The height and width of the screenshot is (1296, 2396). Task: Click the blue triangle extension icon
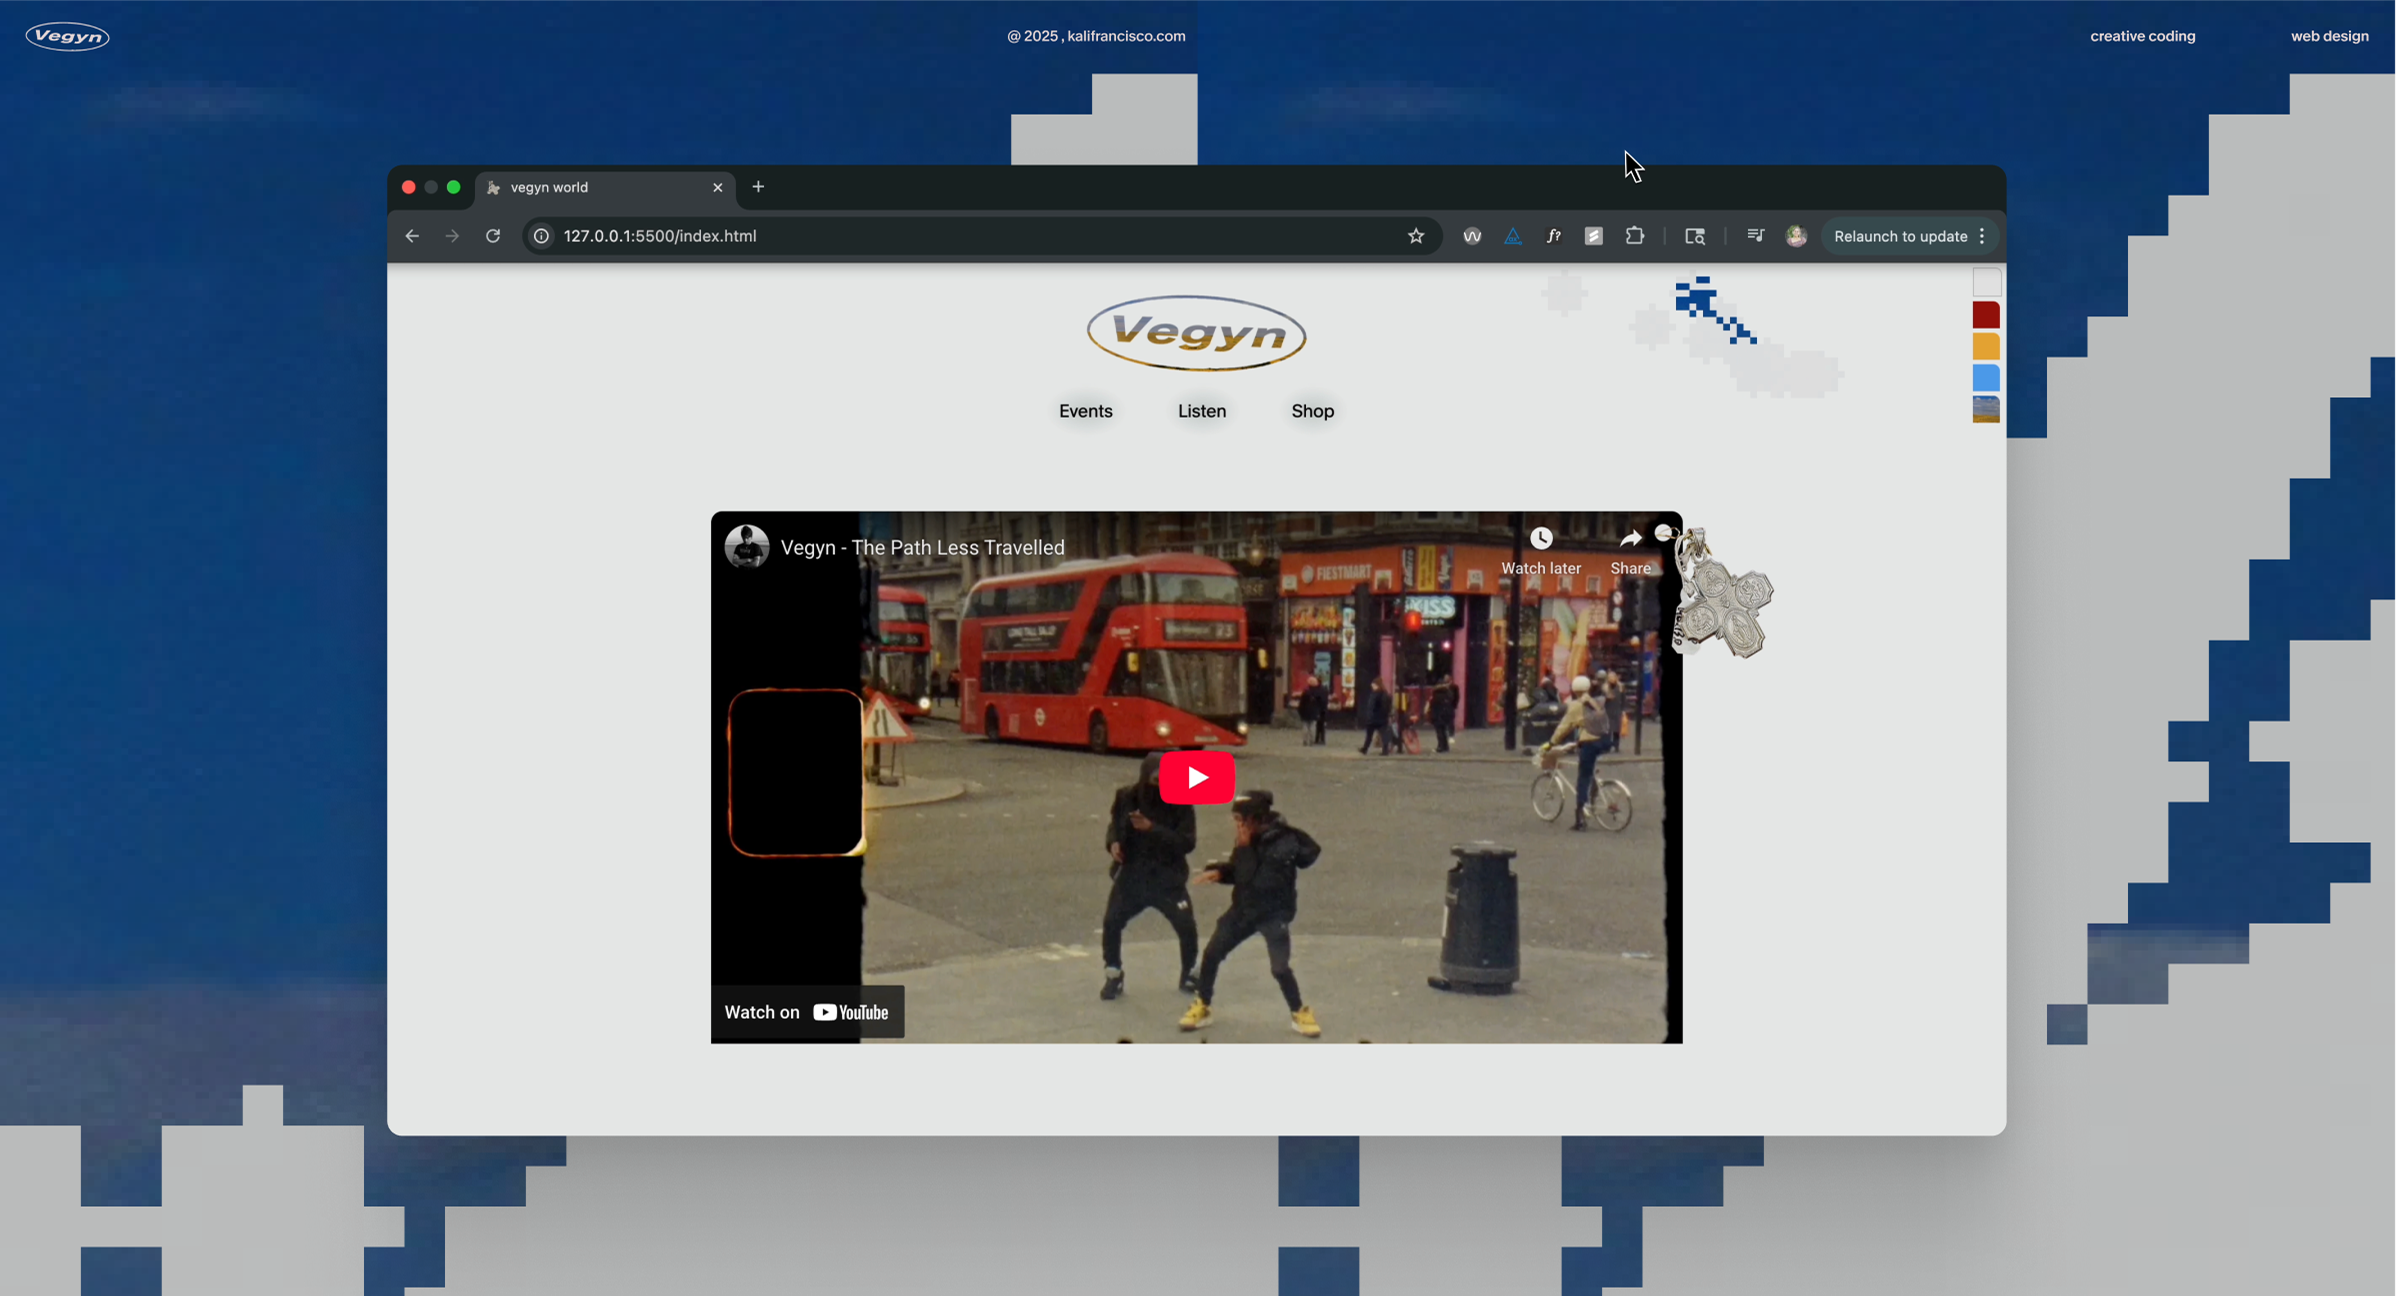tap(1512, 236)
